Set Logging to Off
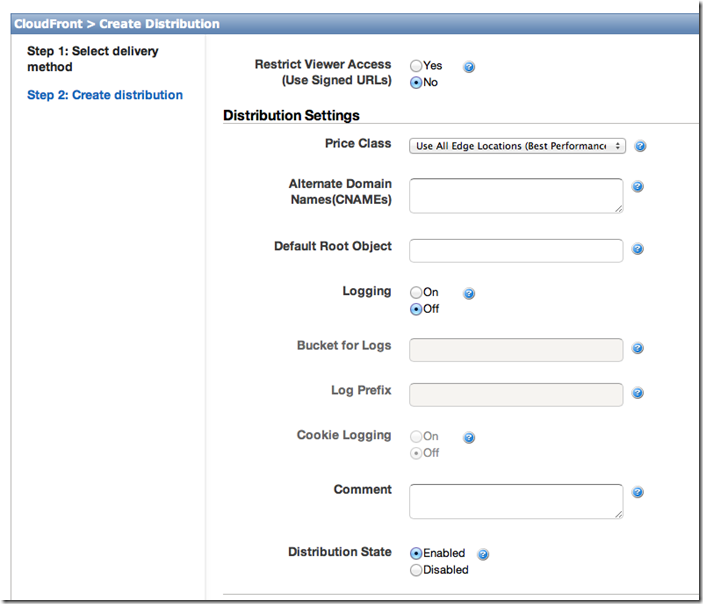The image size is (703, 604). [416, 309]
